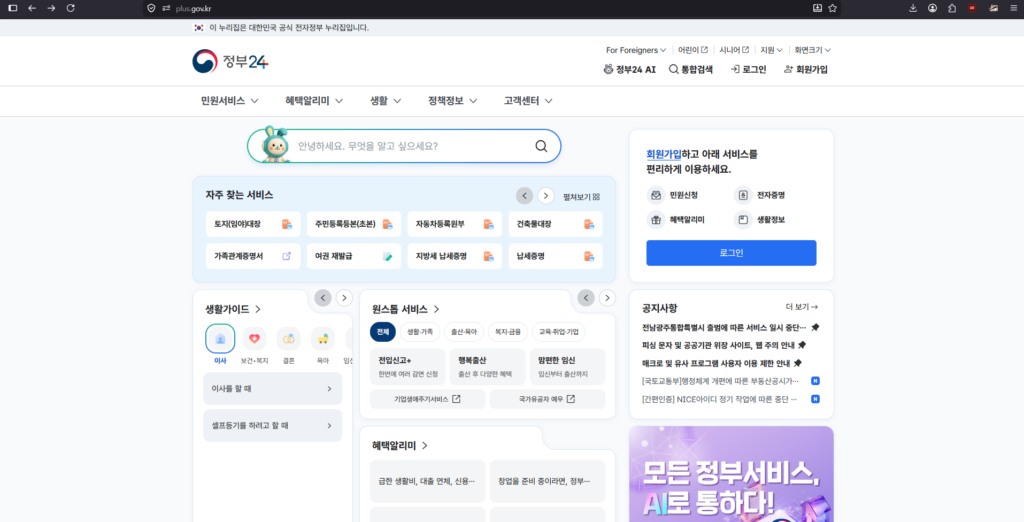Select the 전체 one-stop tab
The width and height of the screenshot is (1024, 522).
point(383,332)
